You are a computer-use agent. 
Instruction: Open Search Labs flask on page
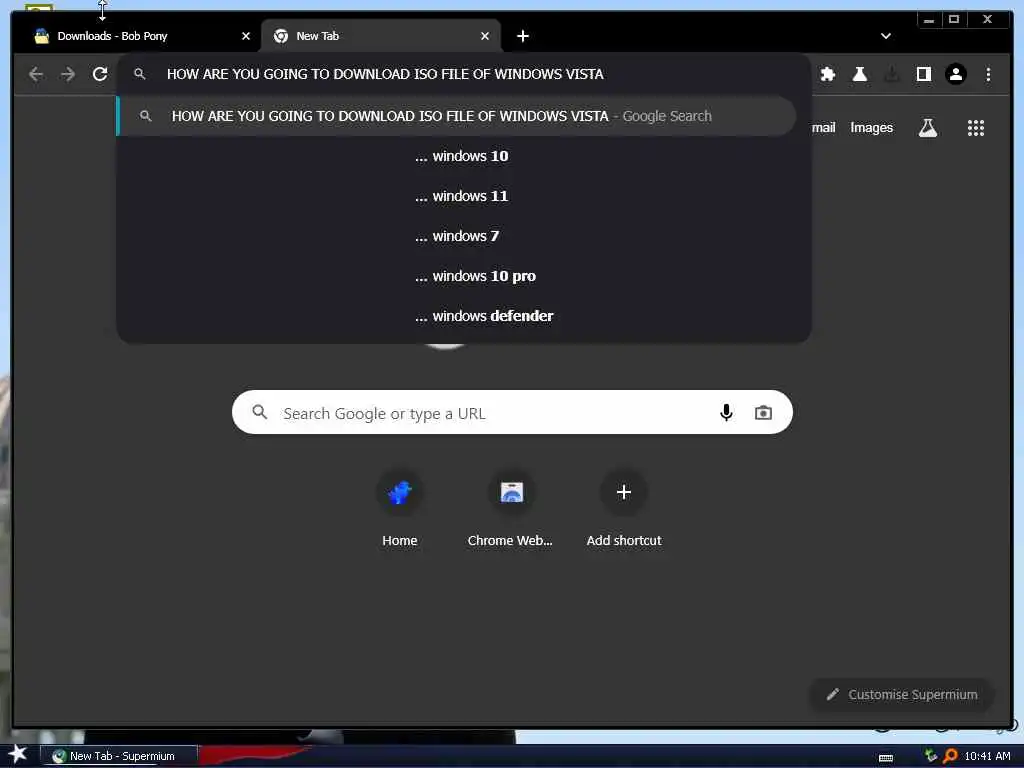927,128
